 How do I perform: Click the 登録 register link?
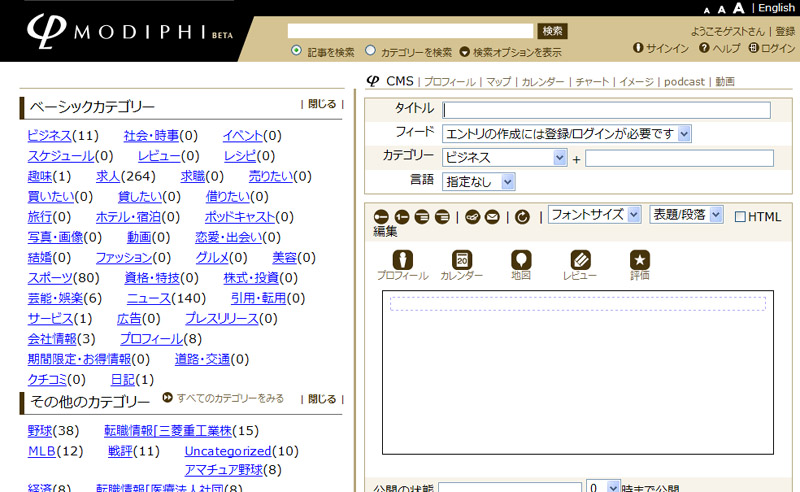785,32
